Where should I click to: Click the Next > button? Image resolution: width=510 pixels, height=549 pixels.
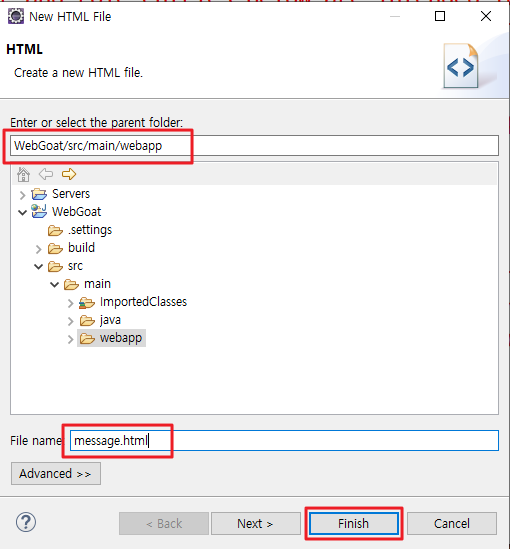(256, 523)
